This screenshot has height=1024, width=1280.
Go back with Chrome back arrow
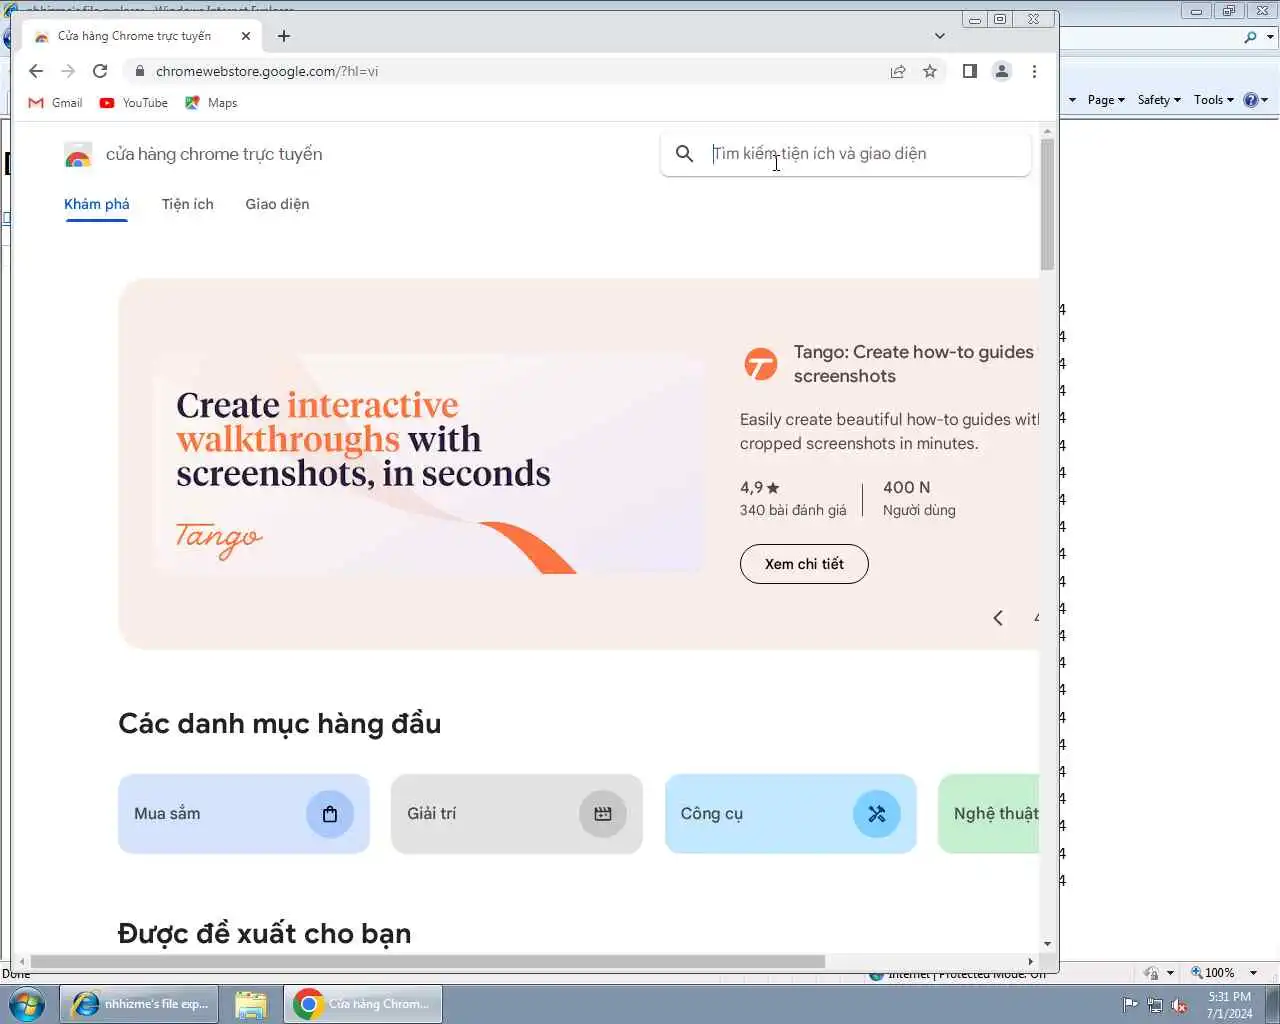[x=36, y=71]
